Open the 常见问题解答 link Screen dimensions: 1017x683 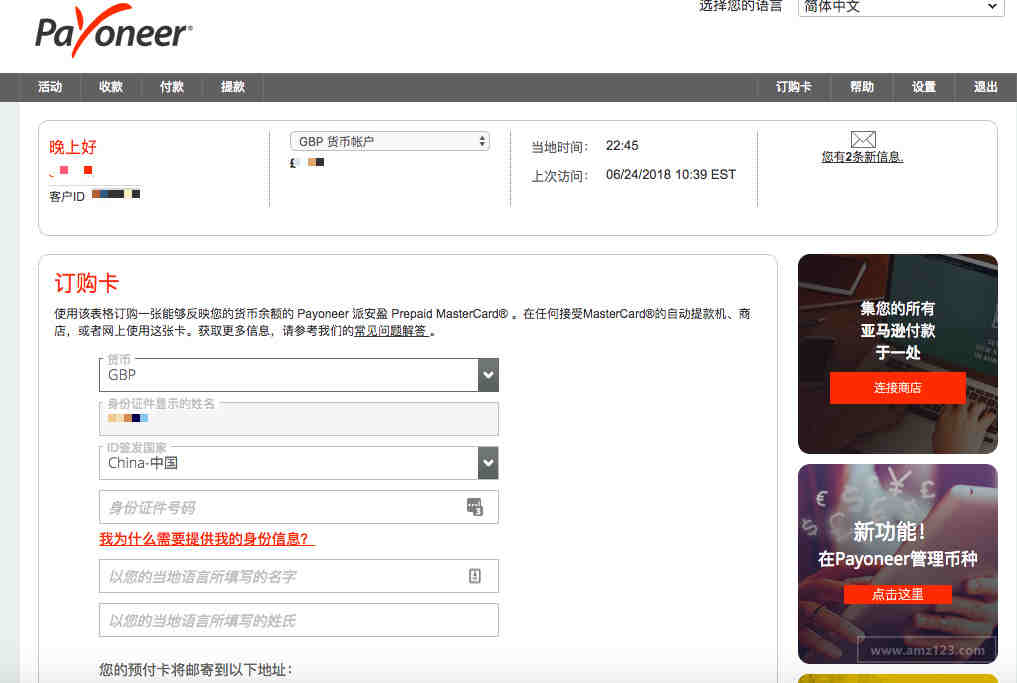391,331
